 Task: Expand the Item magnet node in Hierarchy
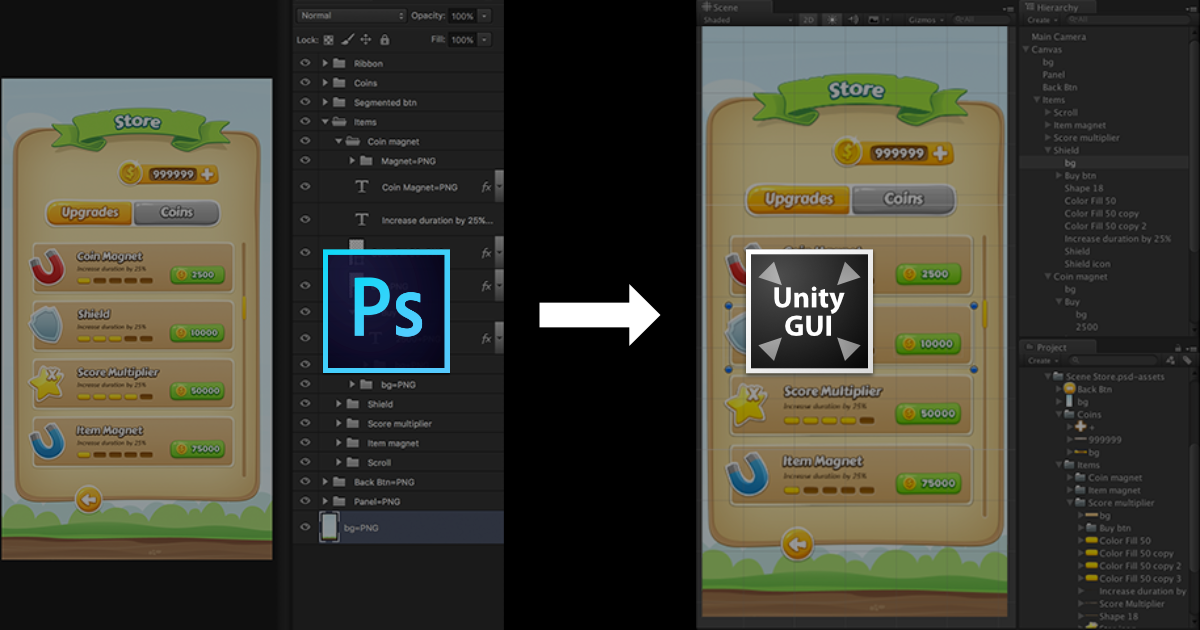pyautogui.click(x=1048, y=125)
